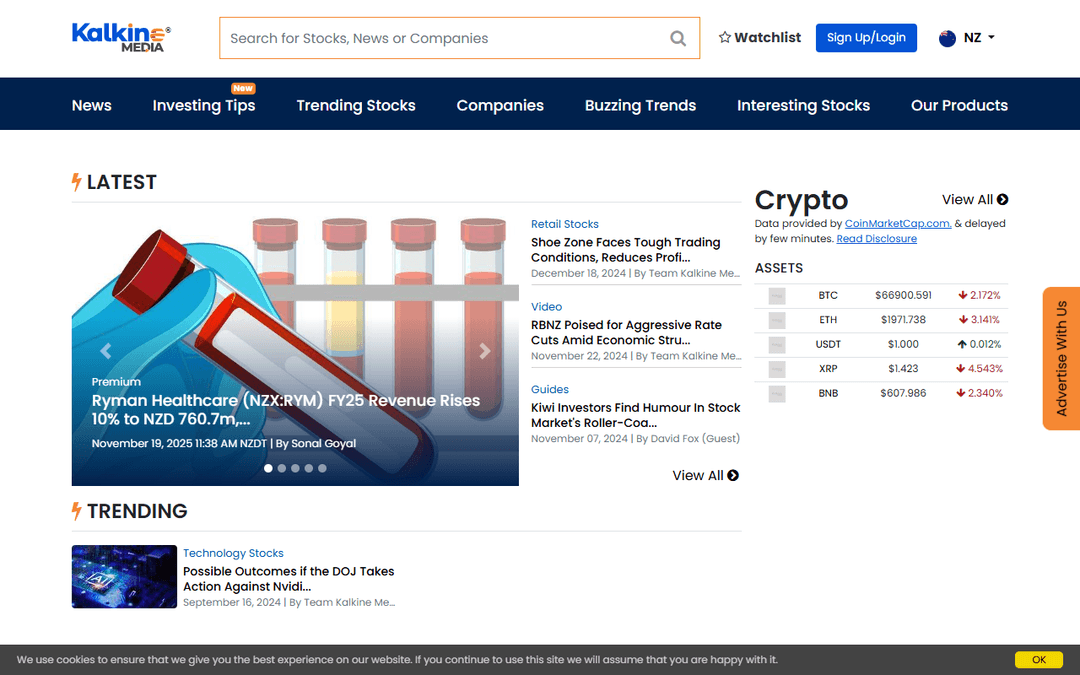Select the first carousel dot
The width and height of the screenshot is (1080, 675).
268,468
